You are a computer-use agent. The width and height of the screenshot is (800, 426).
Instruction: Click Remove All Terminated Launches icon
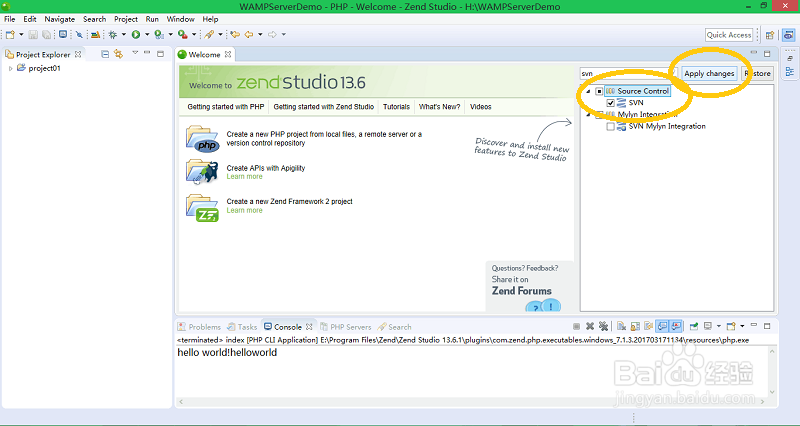604,327
